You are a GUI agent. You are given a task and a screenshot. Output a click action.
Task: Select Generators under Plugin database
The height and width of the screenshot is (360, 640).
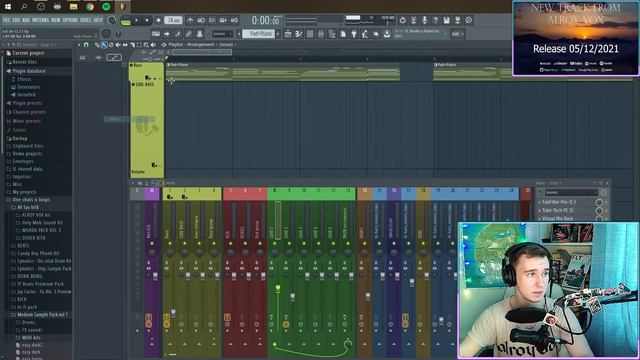coord(28,87)
